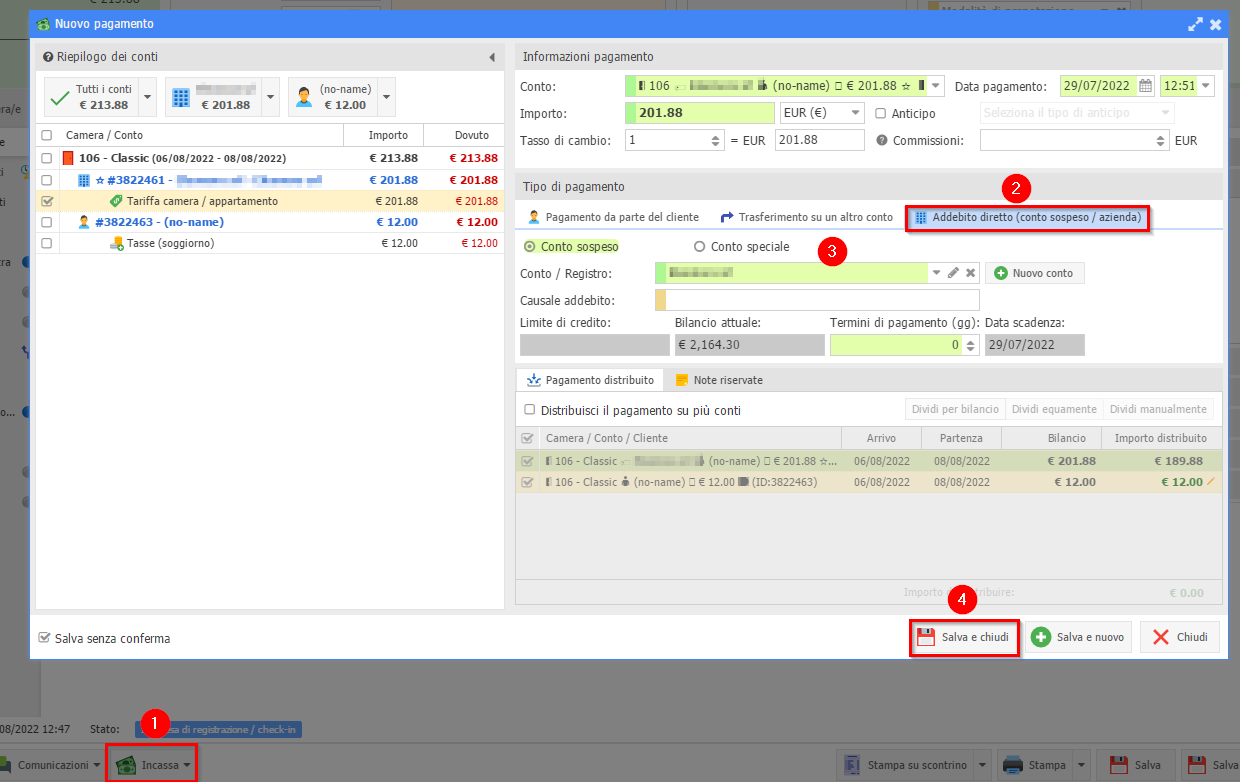Collapse the Riepilogo dei conti panel arrow
This screenshot has width=1240, height=782.
tap(491, 57)
